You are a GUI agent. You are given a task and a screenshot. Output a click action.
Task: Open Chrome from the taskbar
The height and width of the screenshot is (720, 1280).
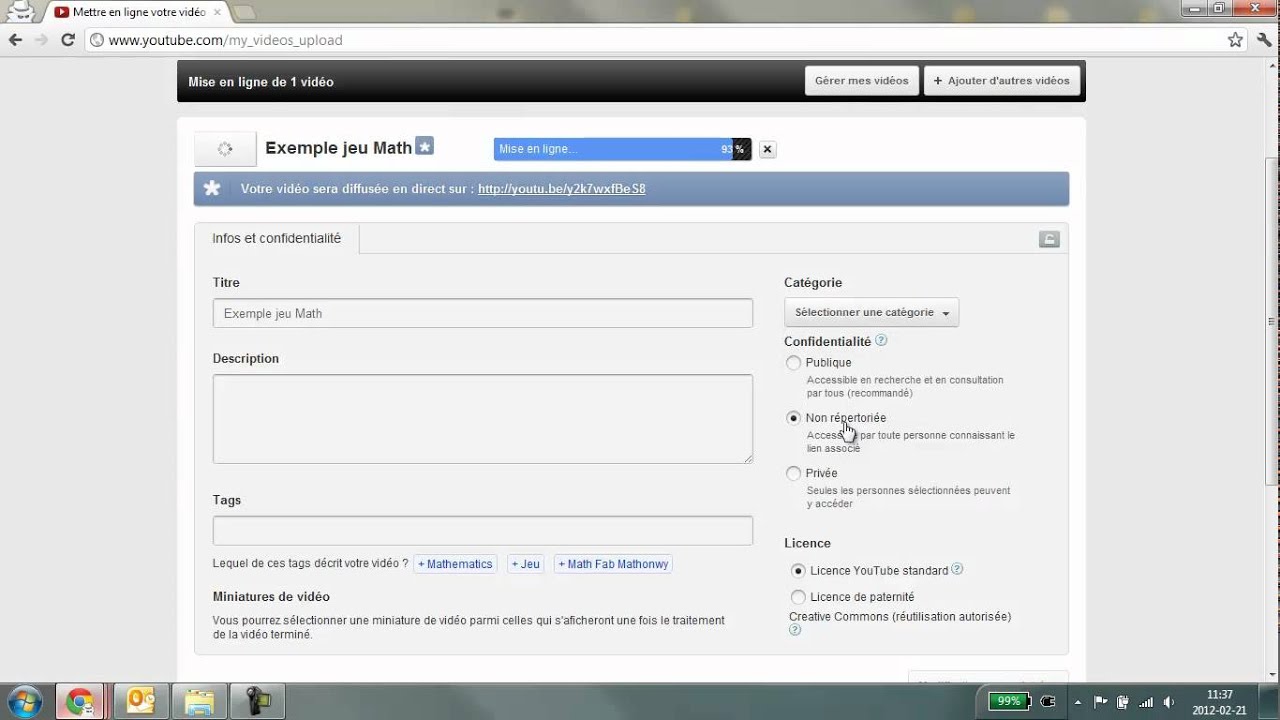(81, 701)
